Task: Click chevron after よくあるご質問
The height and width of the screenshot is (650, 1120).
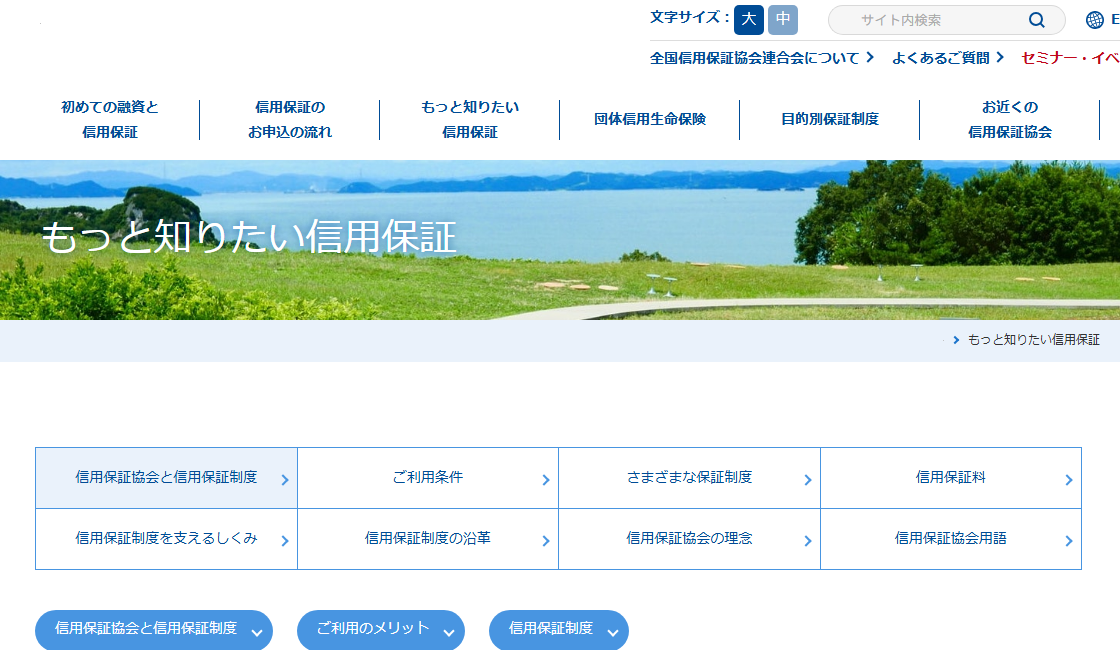Action: click(1000, 57)
